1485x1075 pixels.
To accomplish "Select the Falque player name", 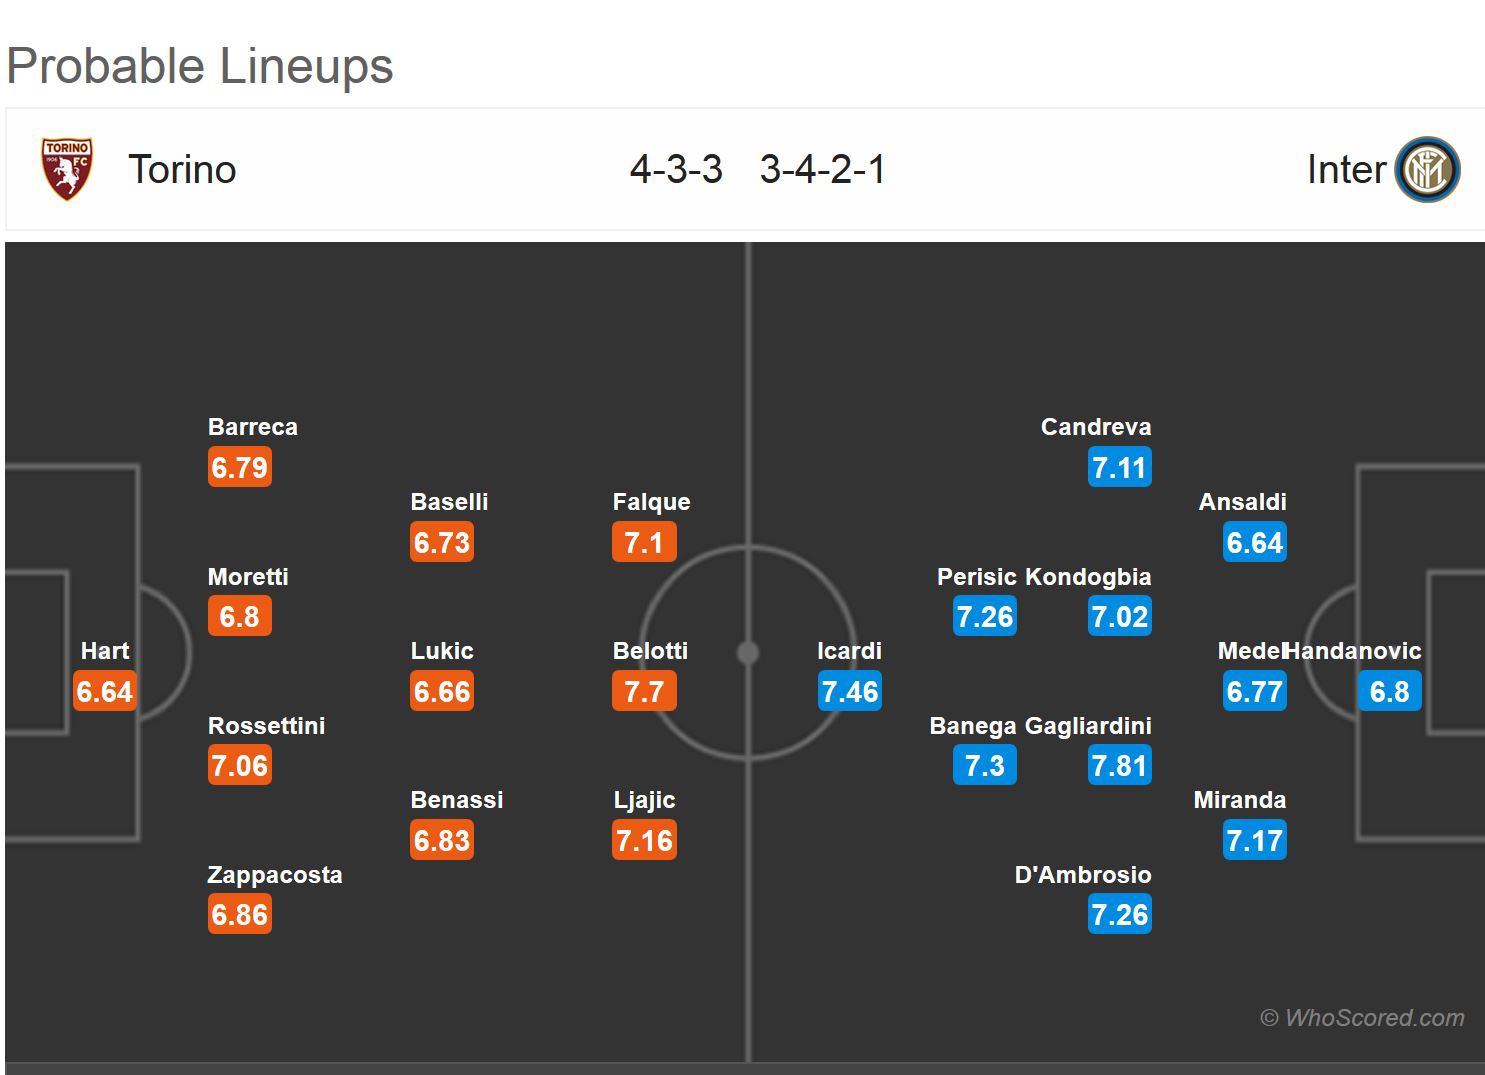I will pyautogui.click(x=651, y=502).
